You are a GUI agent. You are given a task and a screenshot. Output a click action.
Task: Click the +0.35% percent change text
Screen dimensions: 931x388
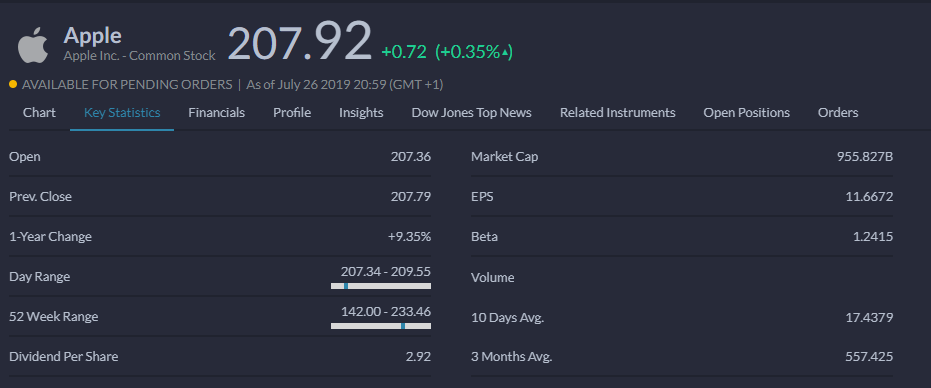coord(469,52)
